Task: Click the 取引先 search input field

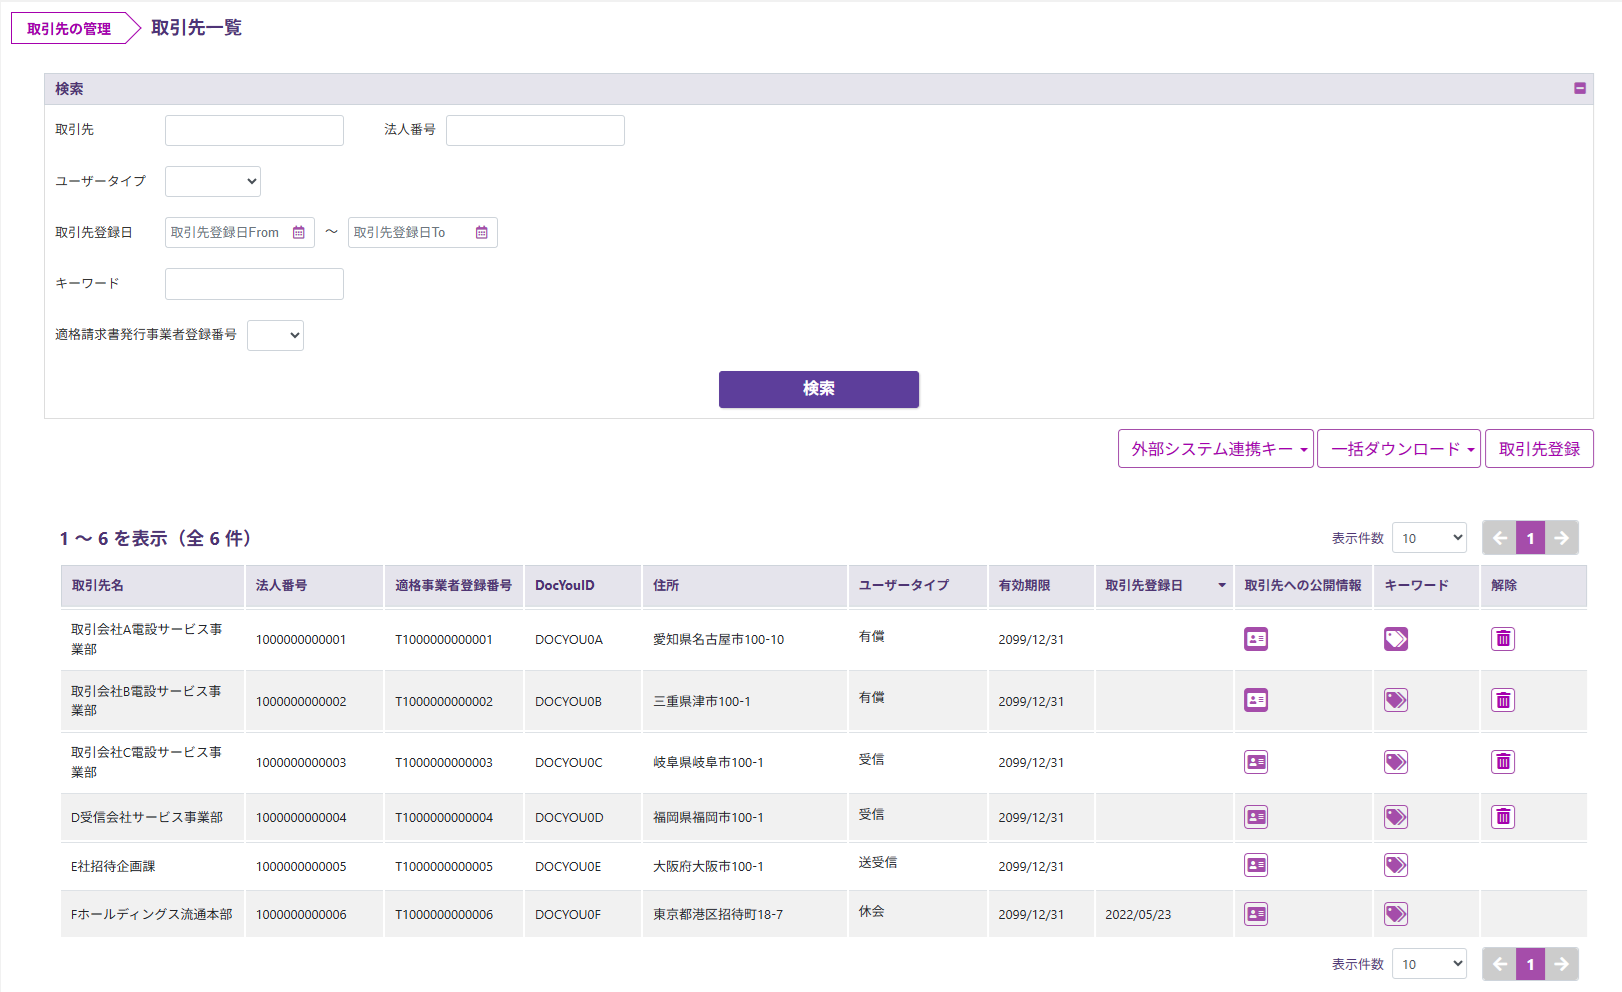Action: (254, 130)
